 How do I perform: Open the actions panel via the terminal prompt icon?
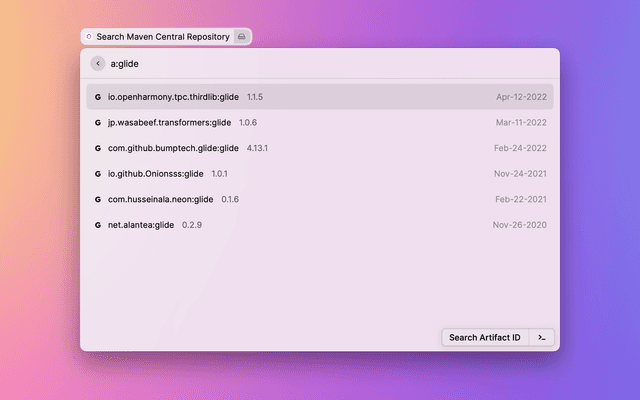coord(541,337)
